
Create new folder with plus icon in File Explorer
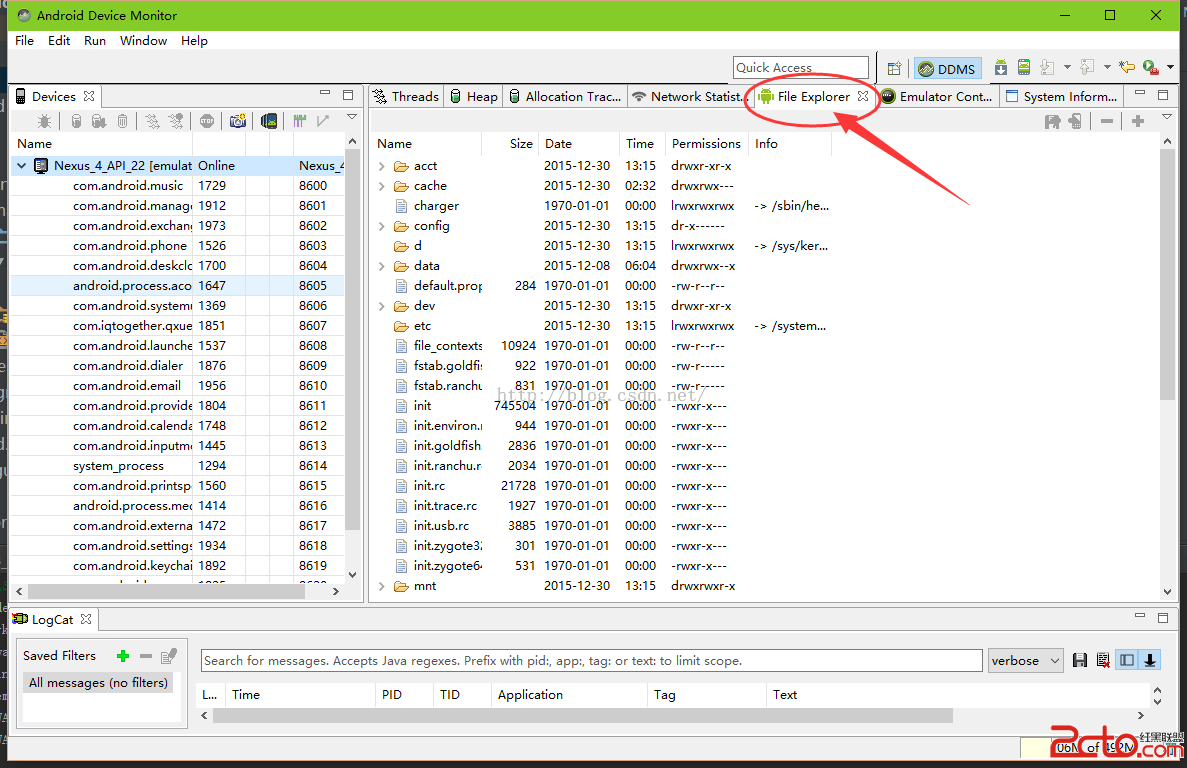(1138, 121)
